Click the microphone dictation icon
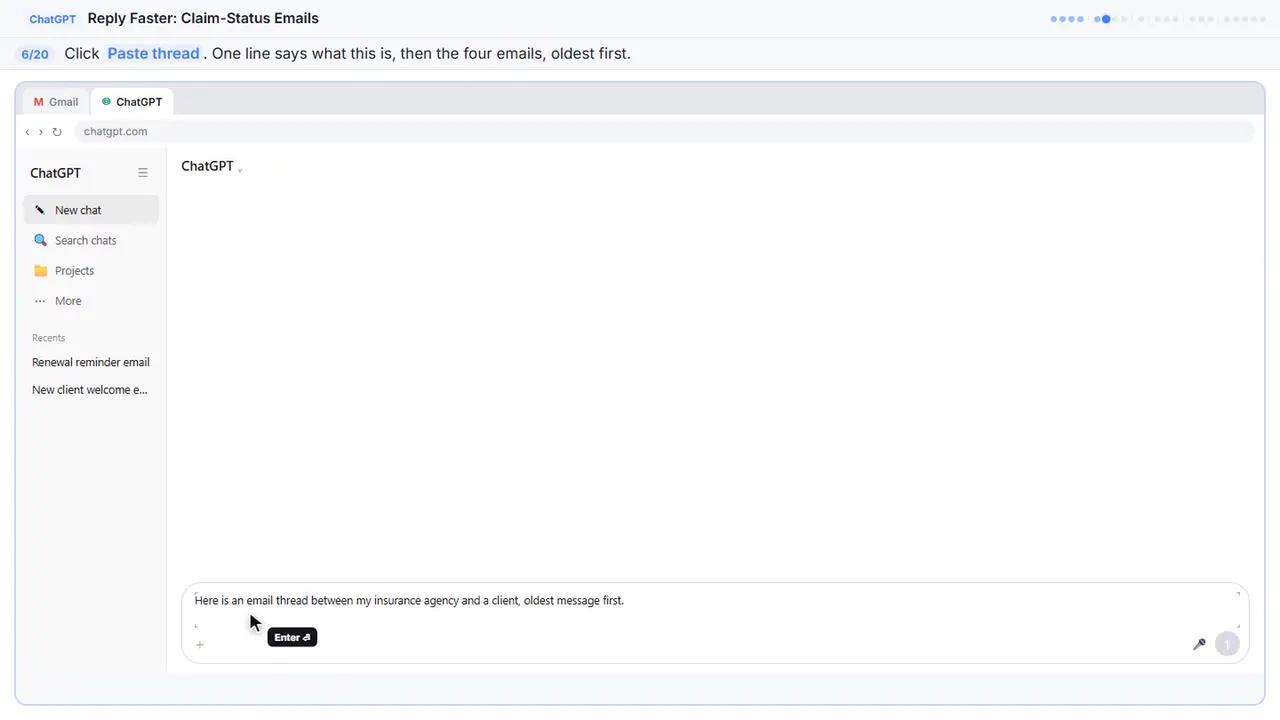Viewport: 1280px width, 720px height. tap(1199, 644)
